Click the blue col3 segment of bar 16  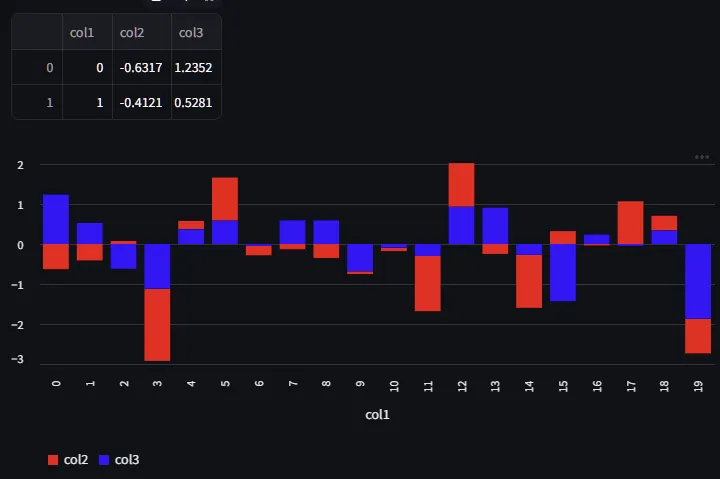coord(596,239)
